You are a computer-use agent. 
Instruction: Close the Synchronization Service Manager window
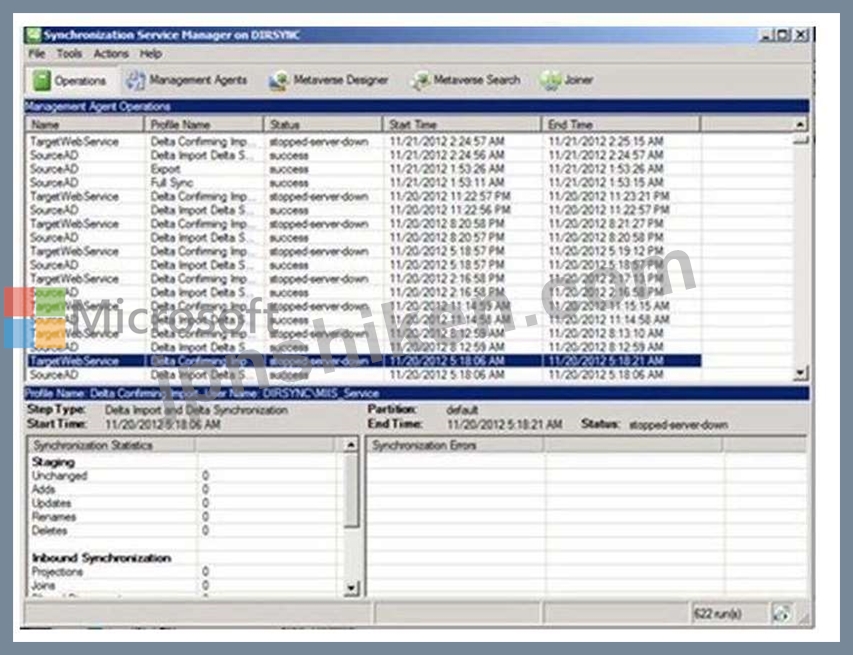[801, 35]
